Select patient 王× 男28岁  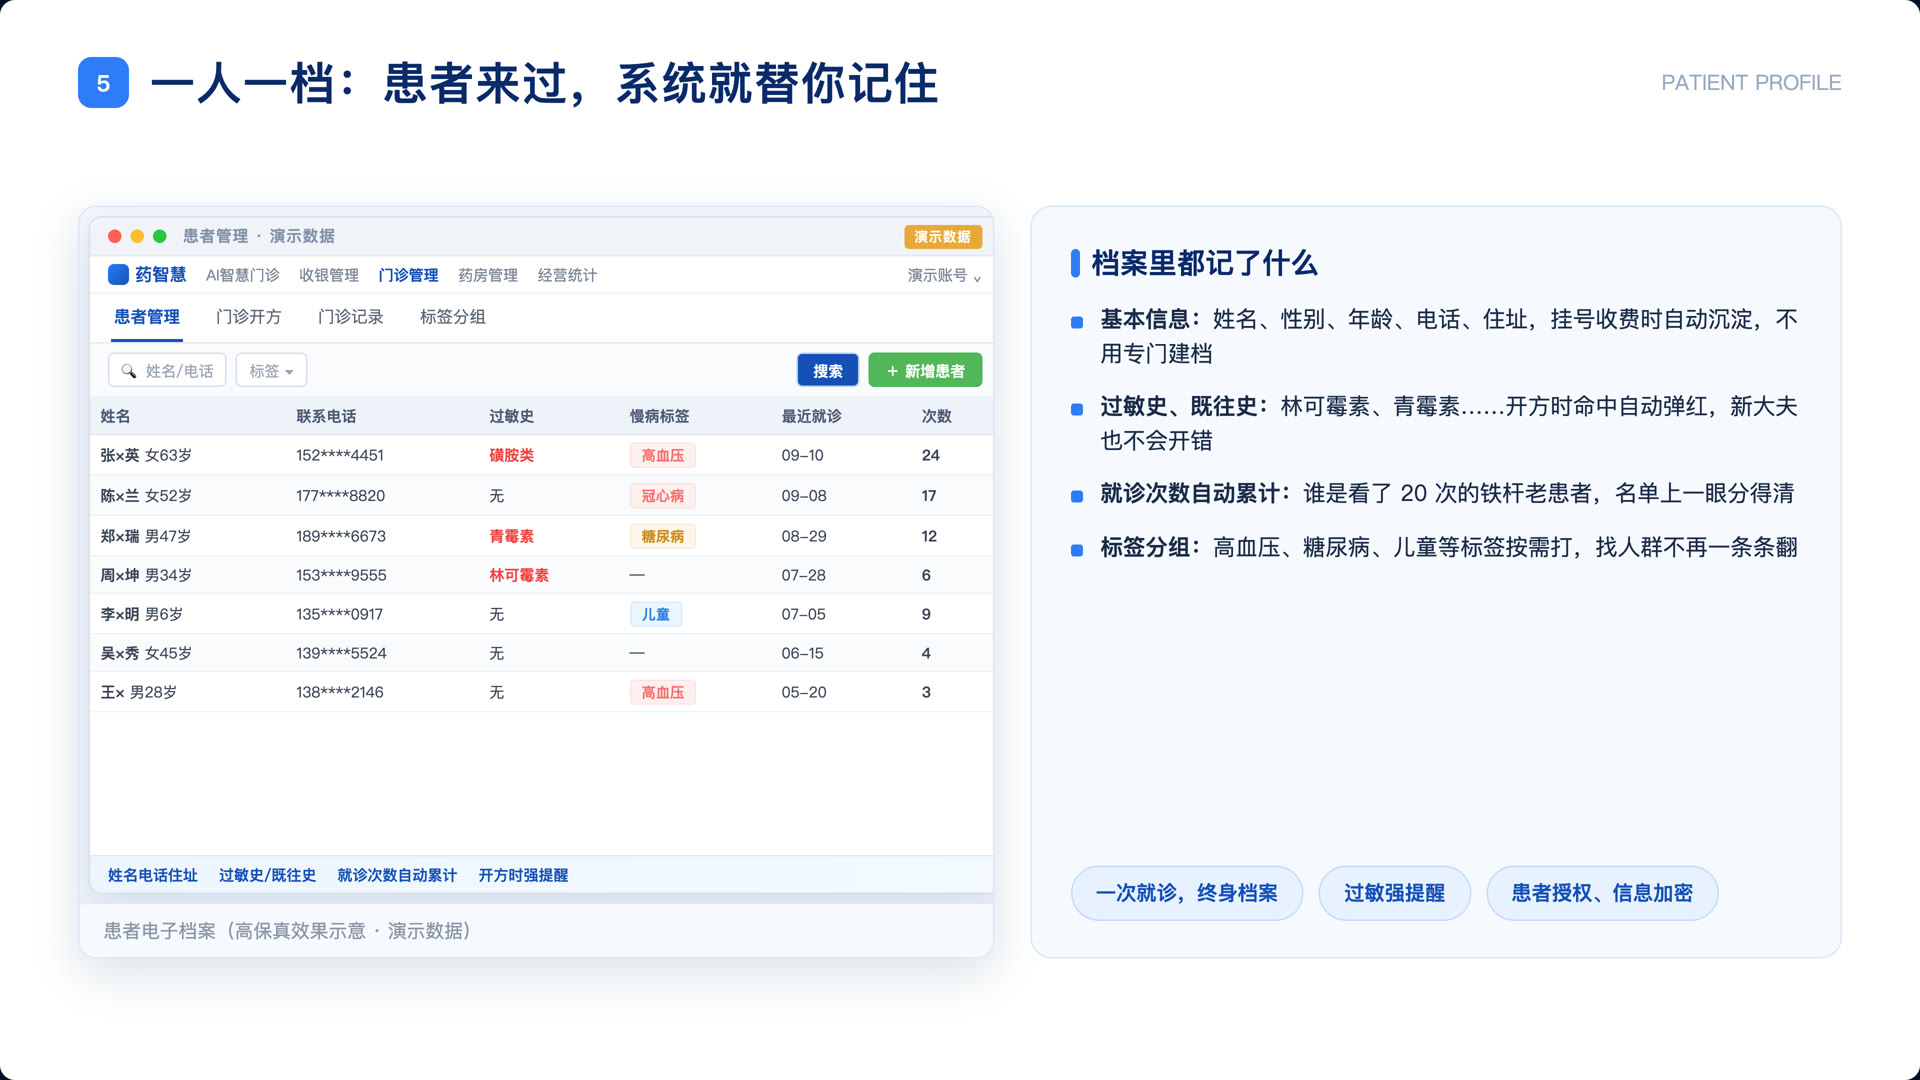[x=139, y=692]
